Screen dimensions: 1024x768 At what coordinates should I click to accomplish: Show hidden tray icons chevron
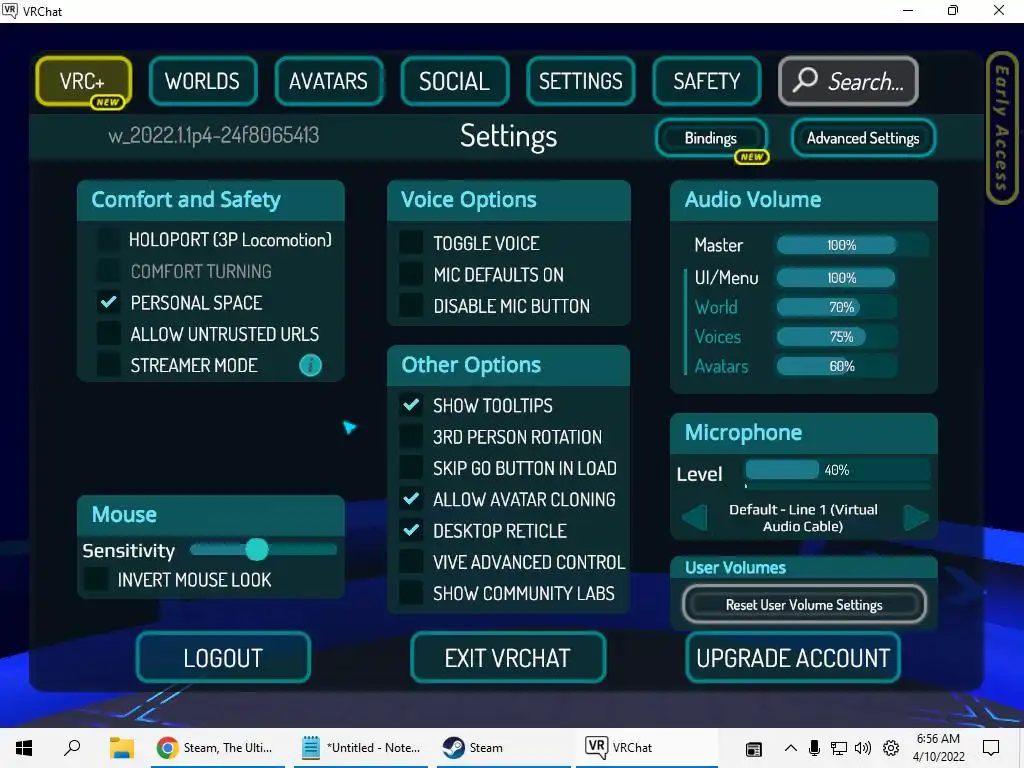(x=790, y=748)
